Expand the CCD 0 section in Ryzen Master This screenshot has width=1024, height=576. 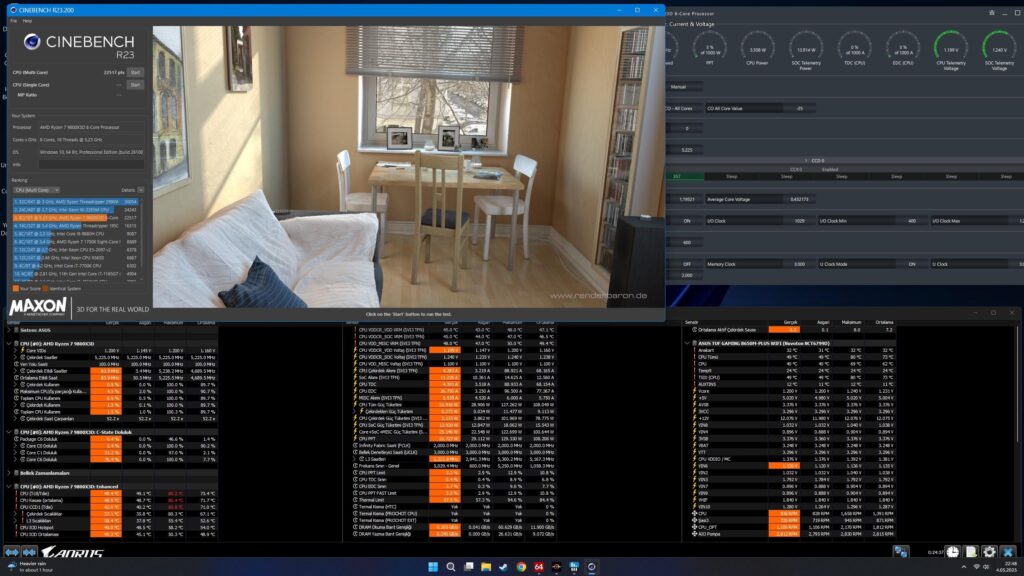806,160
